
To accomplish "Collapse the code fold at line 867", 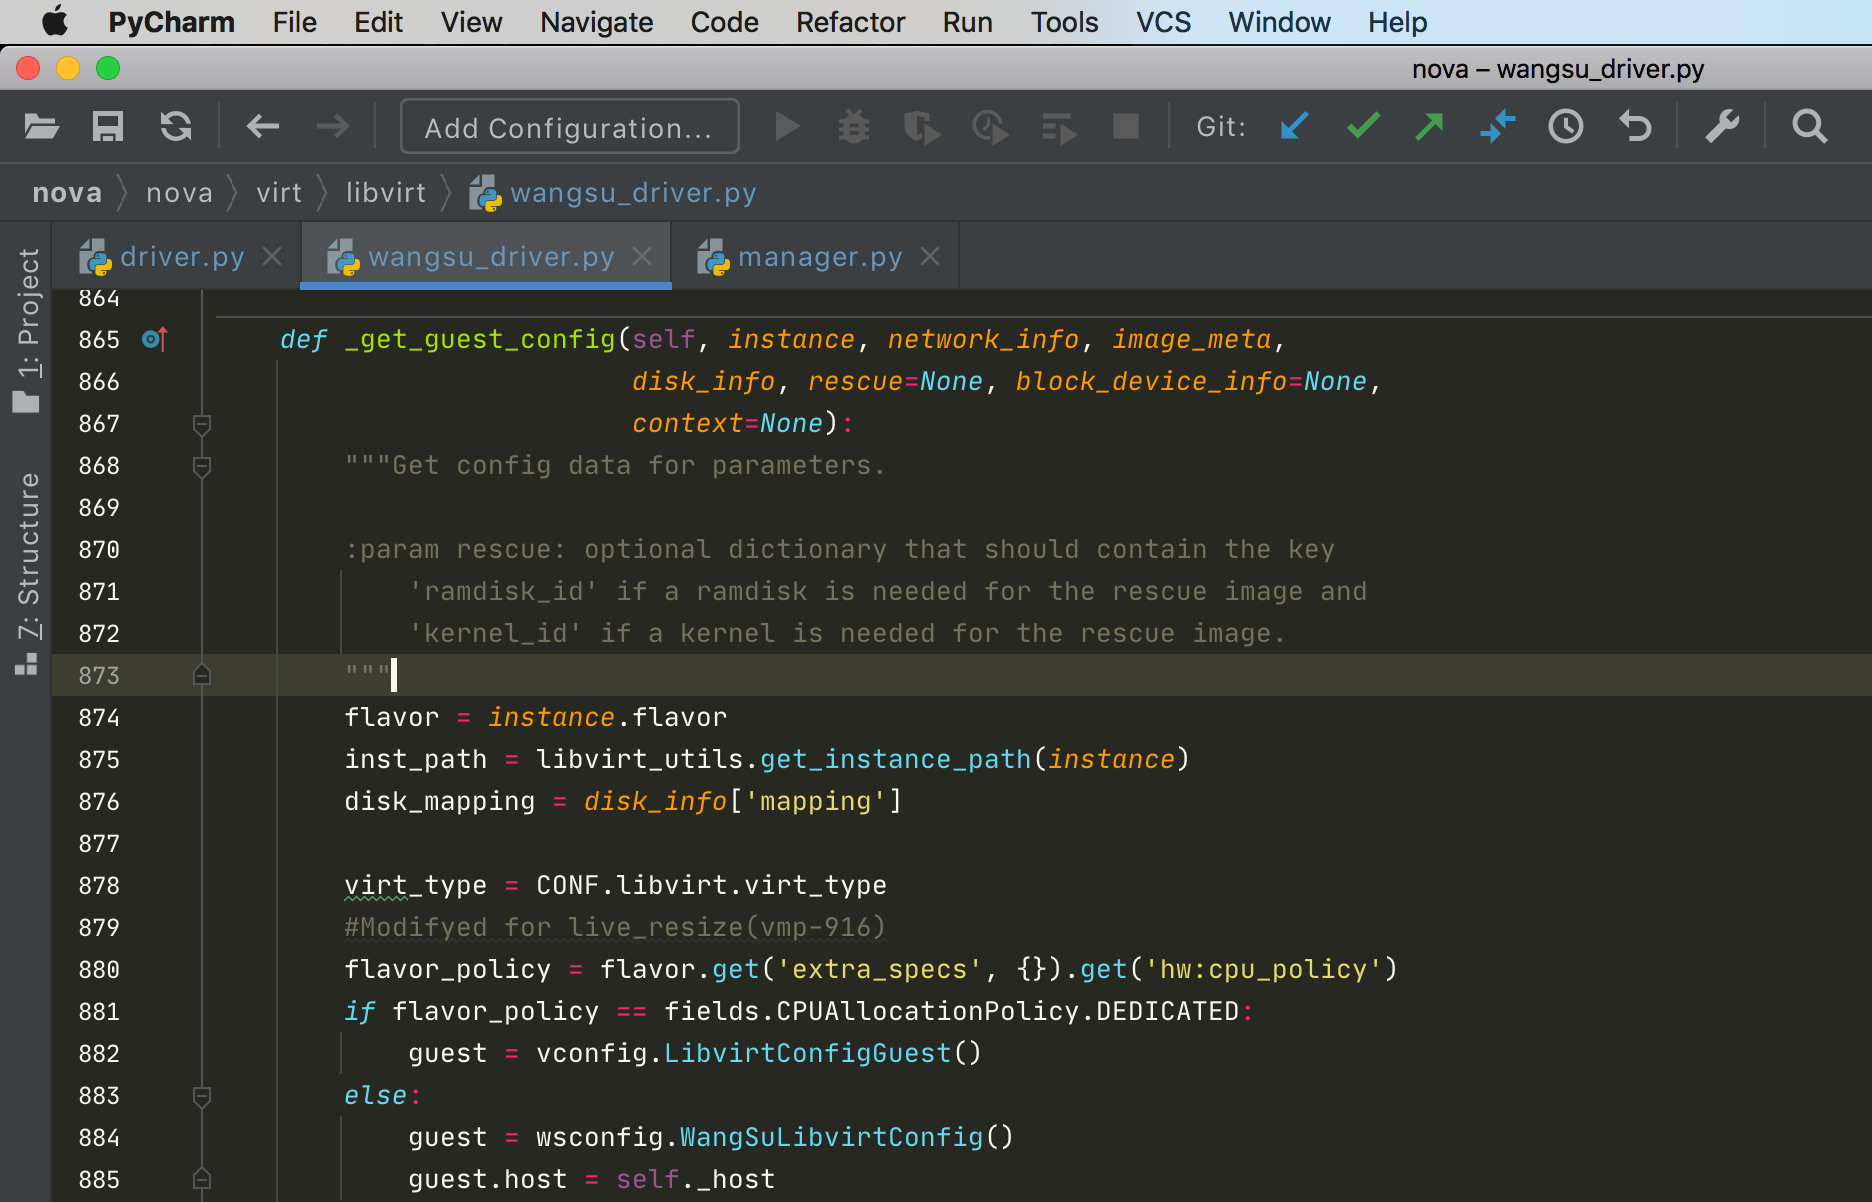I will tap(202, 424).
